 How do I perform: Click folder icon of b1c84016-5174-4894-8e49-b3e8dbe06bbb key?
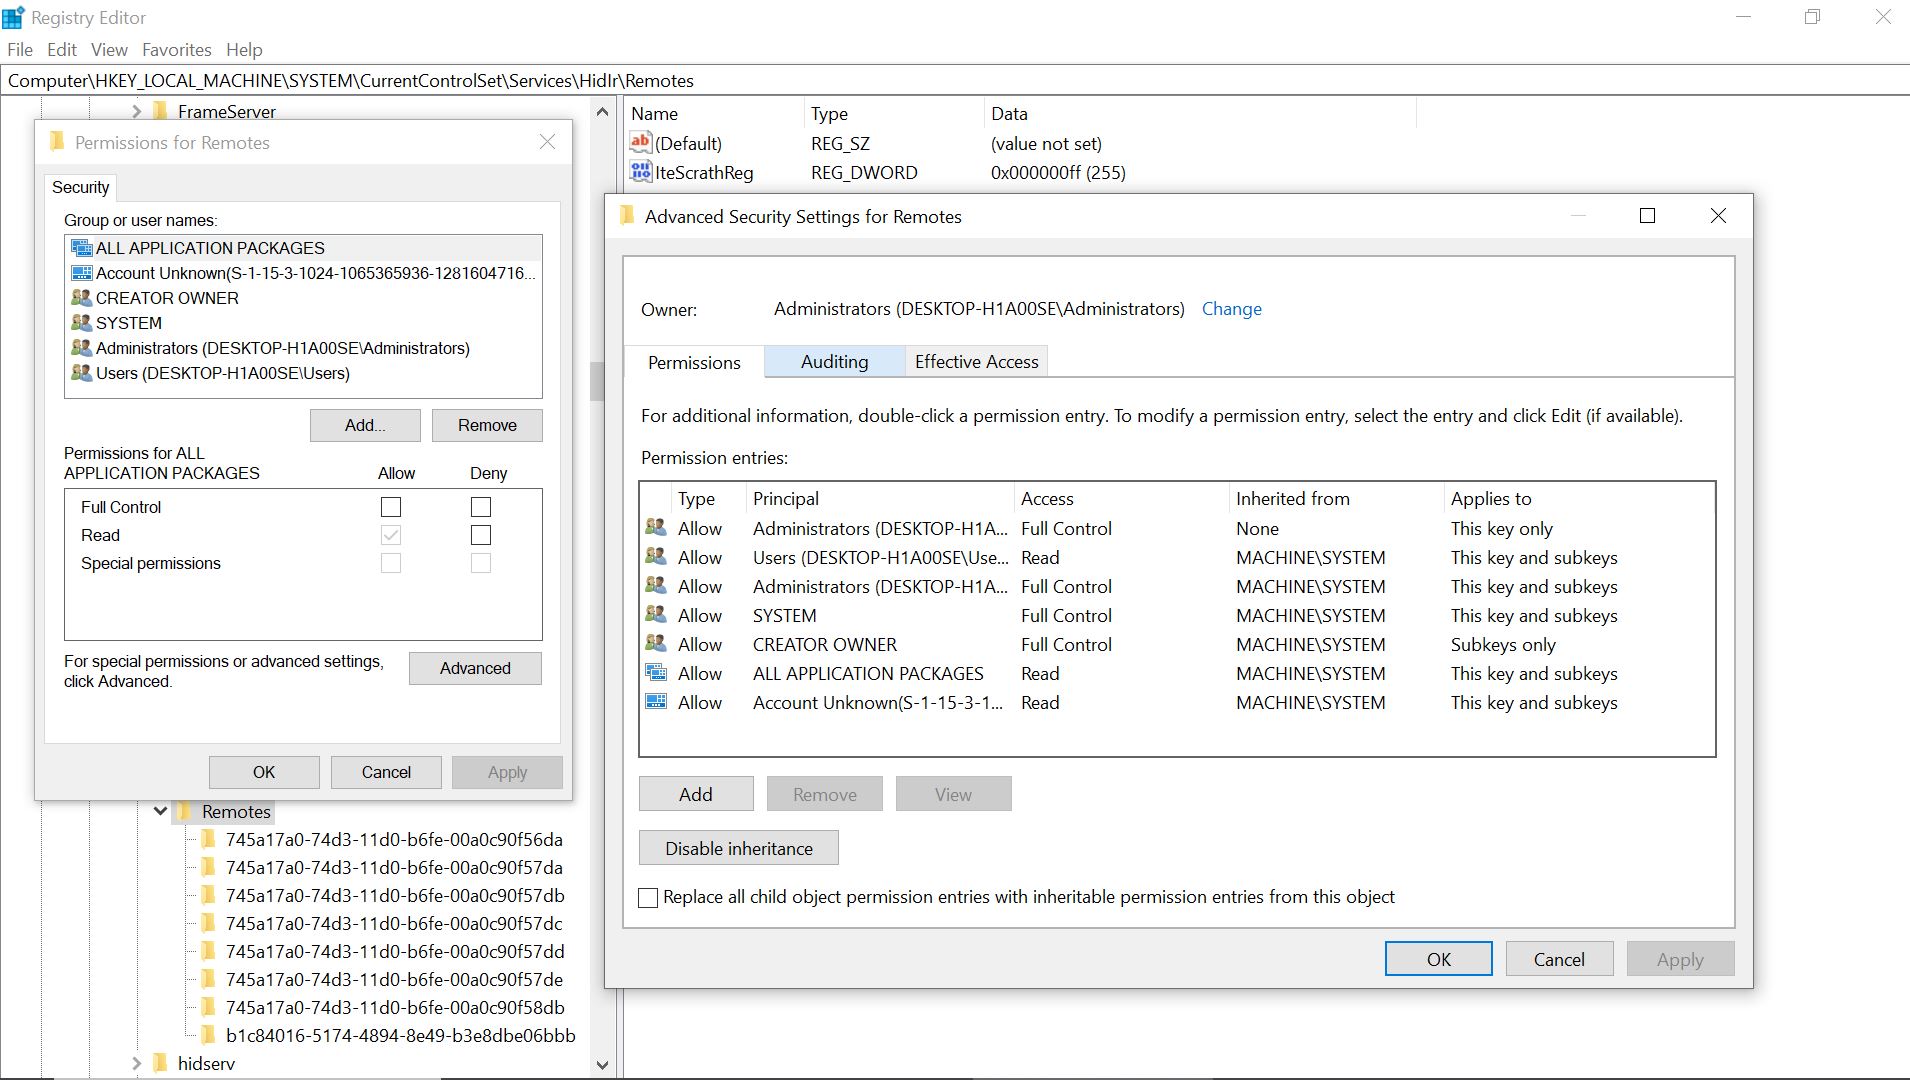click(x=209, y=1035)
